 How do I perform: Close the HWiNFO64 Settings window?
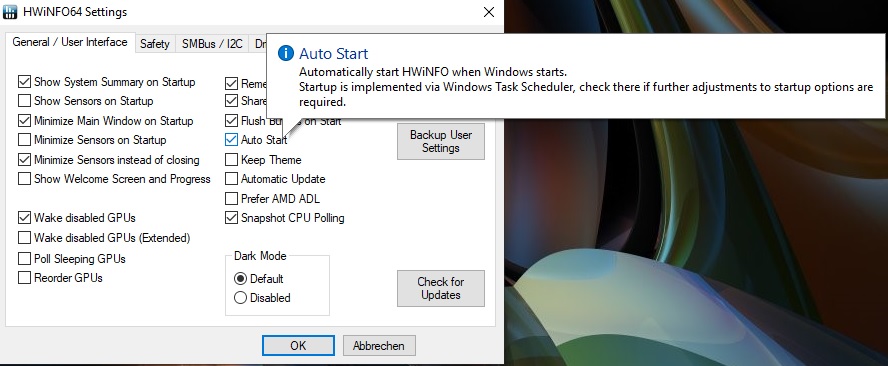point(489,12)
